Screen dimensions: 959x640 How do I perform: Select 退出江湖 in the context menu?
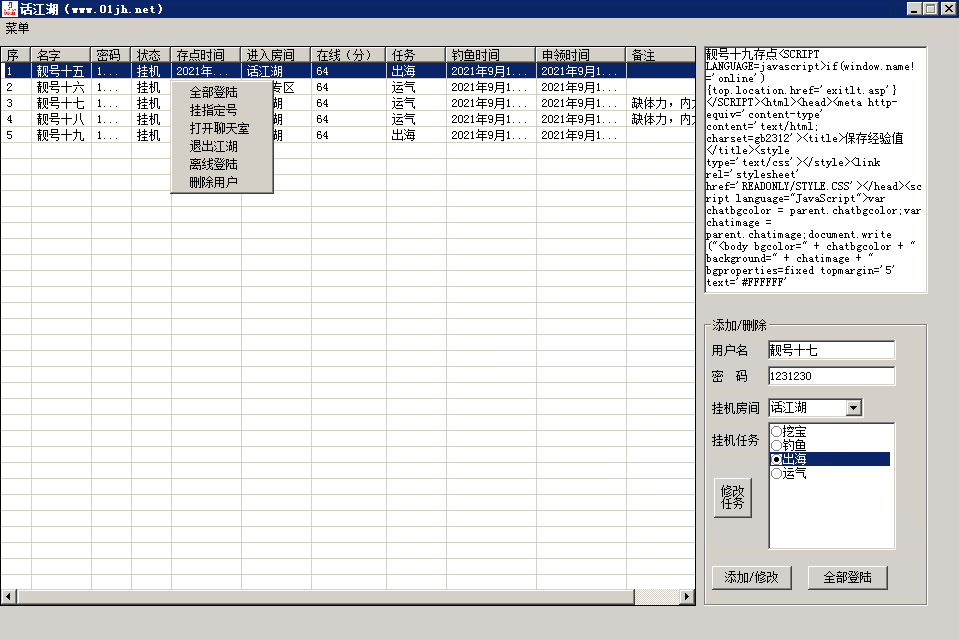213,146
